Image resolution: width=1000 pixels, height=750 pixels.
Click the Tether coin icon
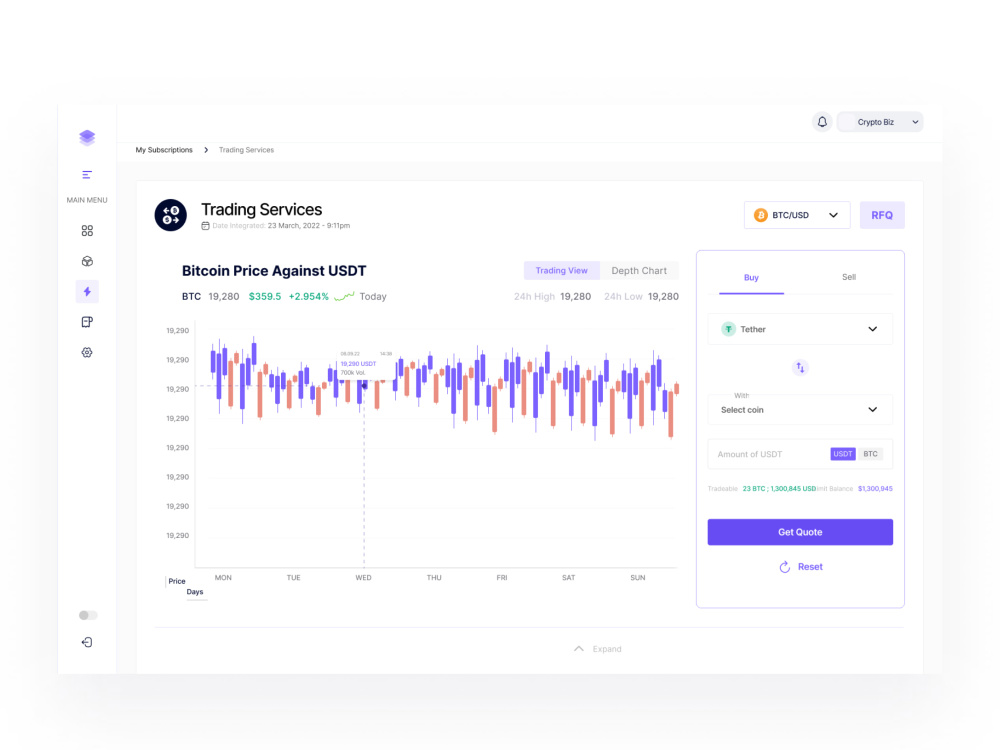(728, 329)
